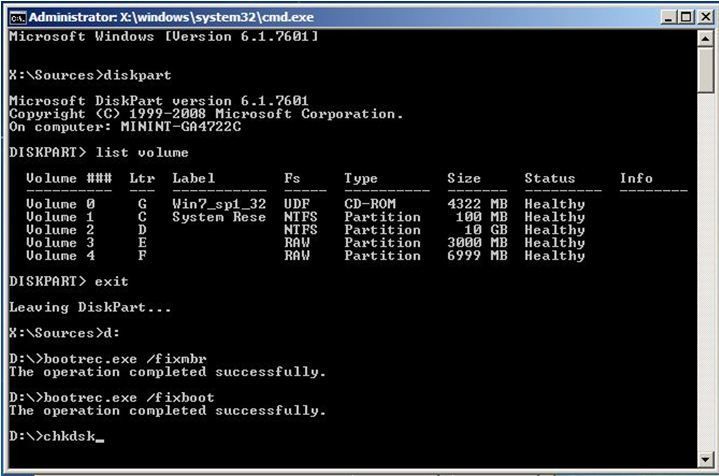Maximize the command prompt window

click(684, 17)
